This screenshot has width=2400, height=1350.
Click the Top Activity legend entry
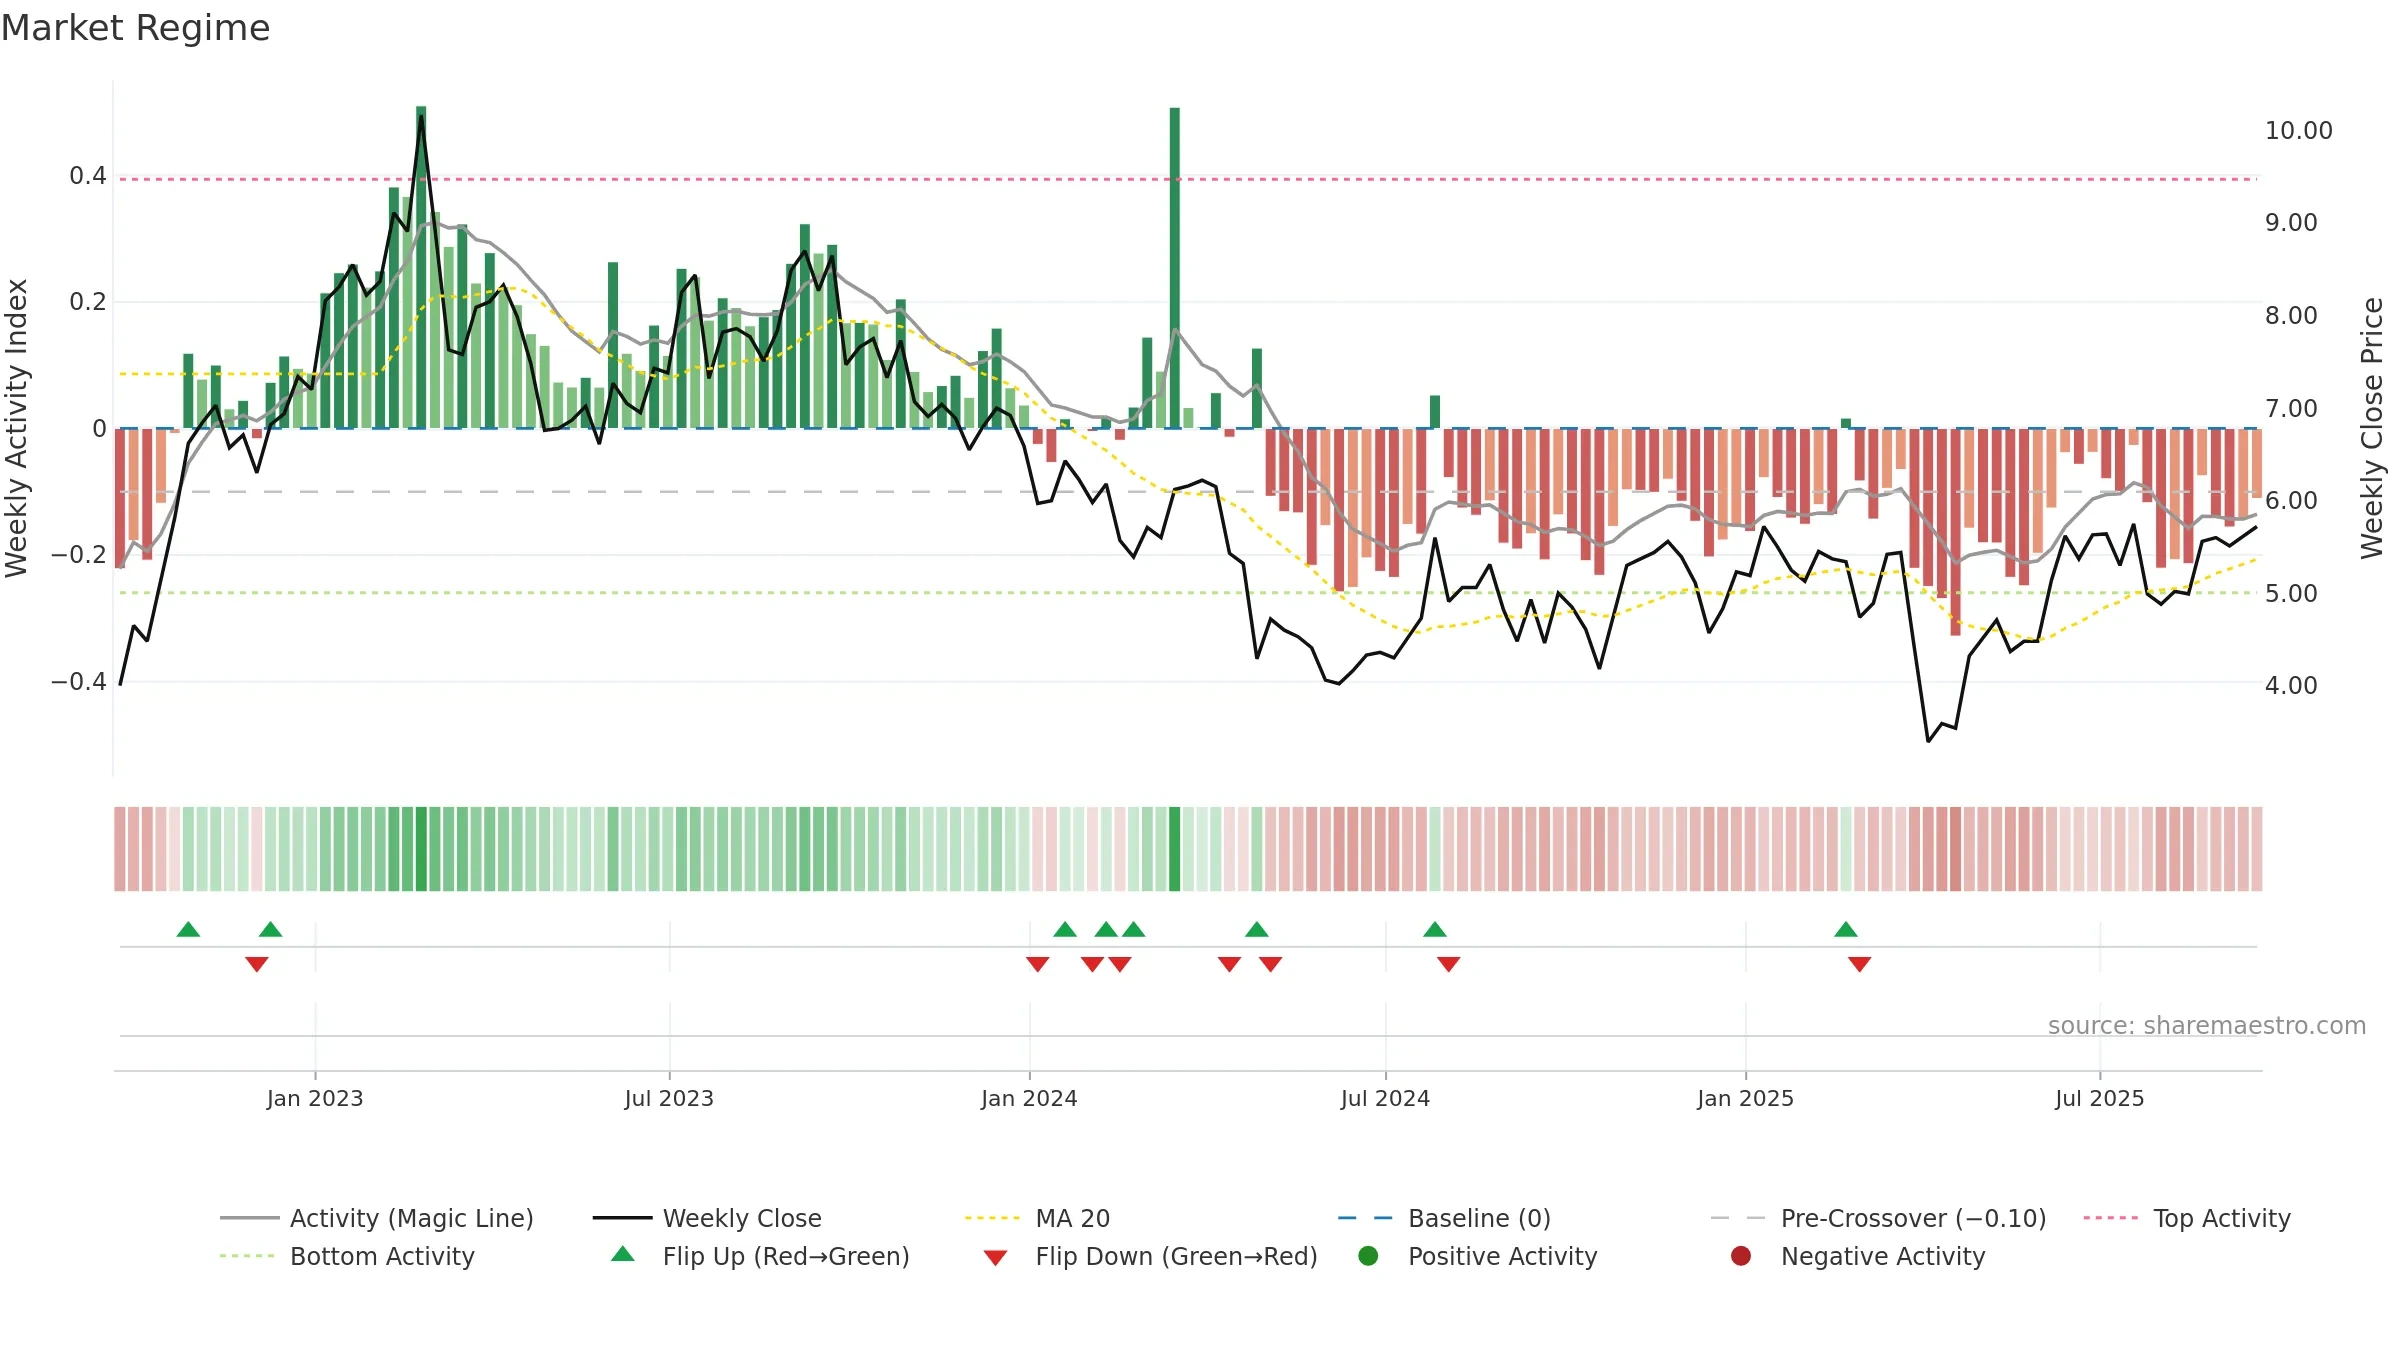[x=2187, y=1218]
